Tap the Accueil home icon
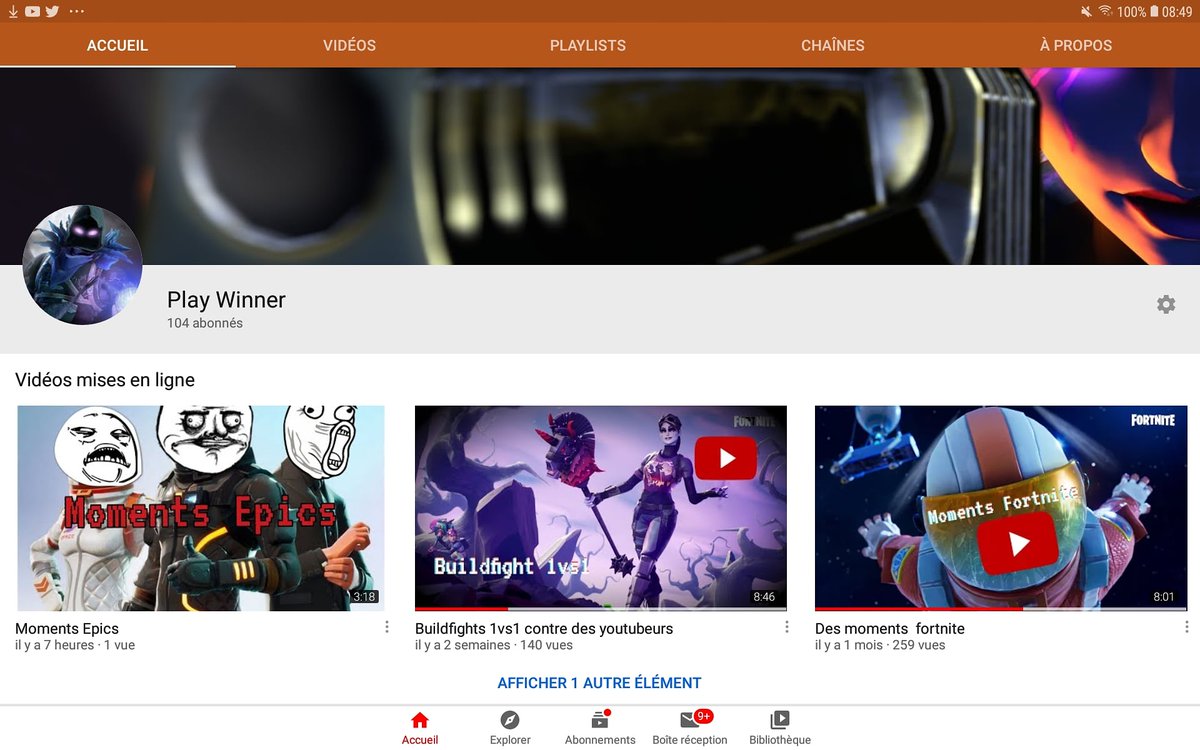 point(420,720)
